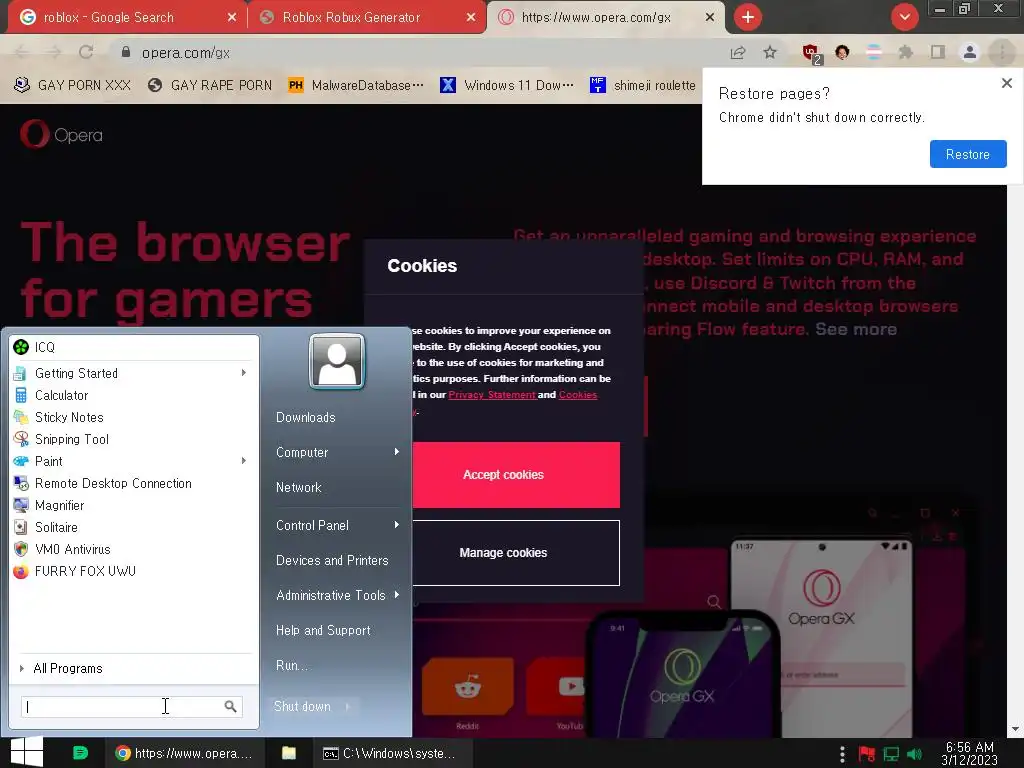
Task: Click the Opera logo on page
Action: [x=61, y=135]
